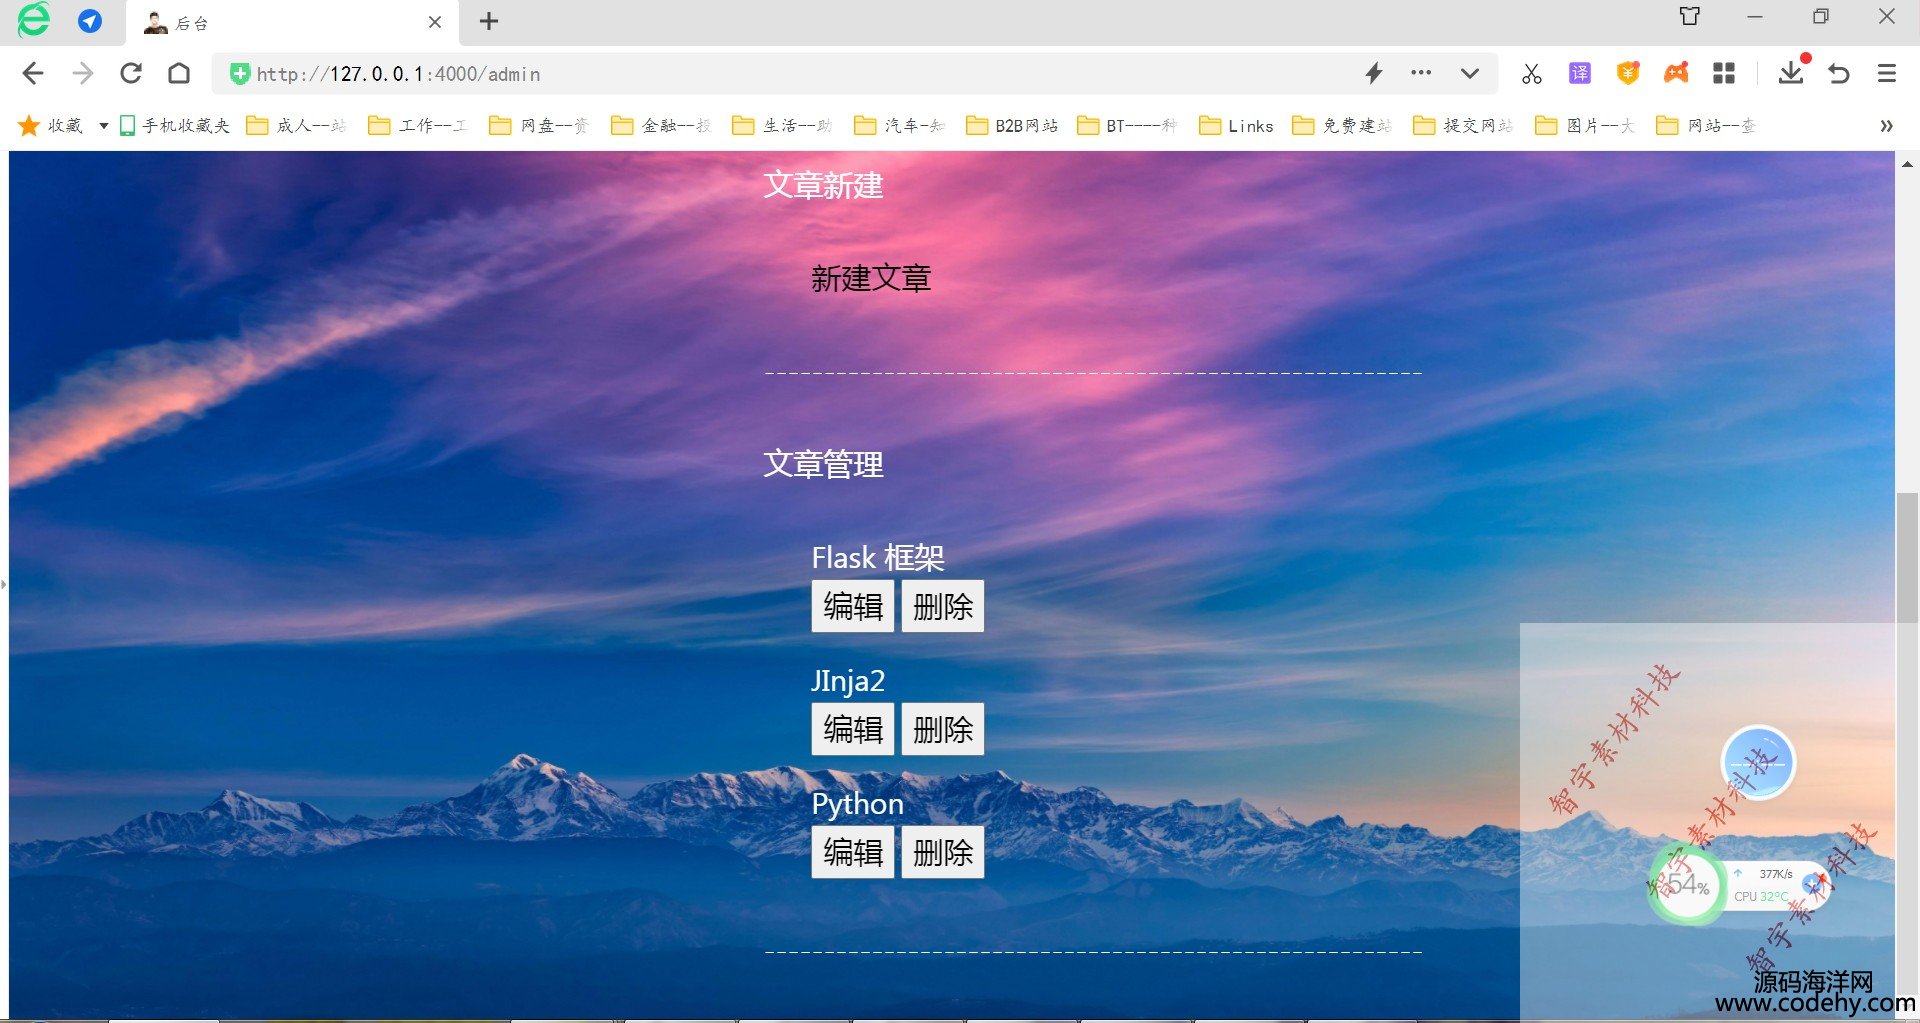
Task: Click the scrollbar up arrow
Action: (x=1907, y=163)
